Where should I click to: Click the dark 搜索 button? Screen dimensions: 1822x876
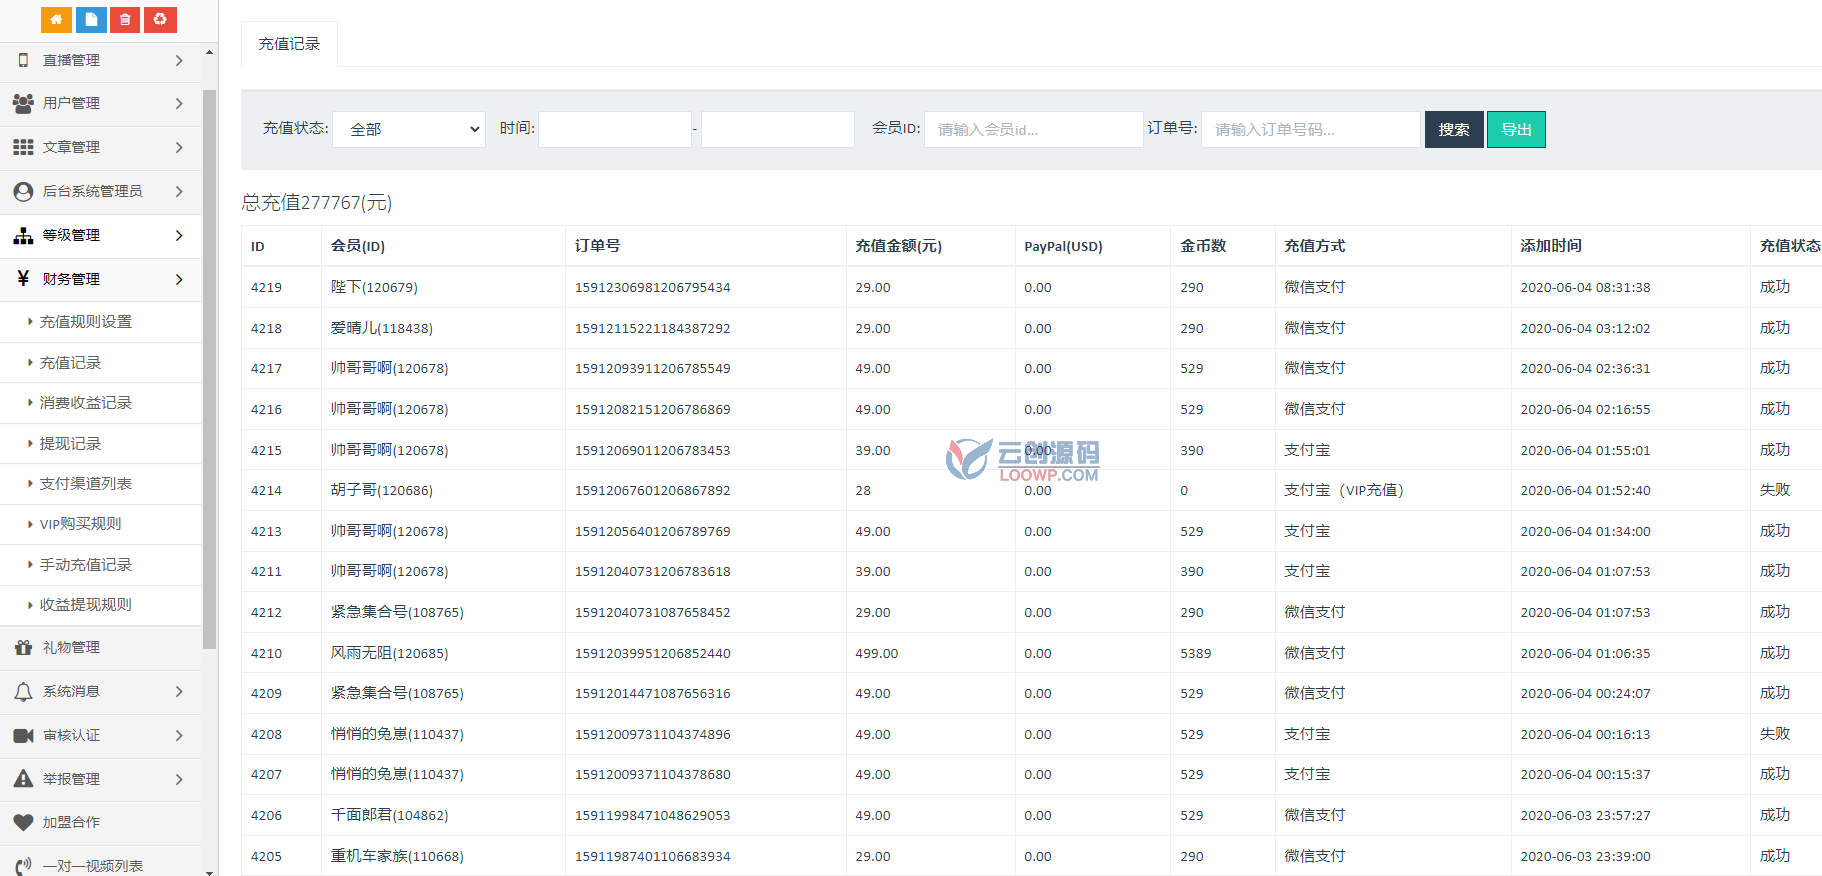click(1454, 129)
